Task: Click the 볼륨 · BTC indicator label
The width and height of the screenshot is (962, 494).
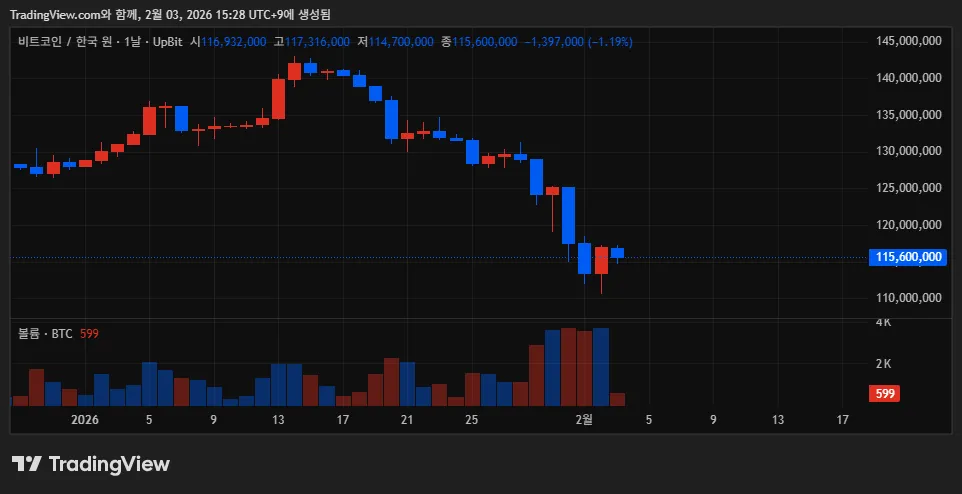Action: point(45,334)
